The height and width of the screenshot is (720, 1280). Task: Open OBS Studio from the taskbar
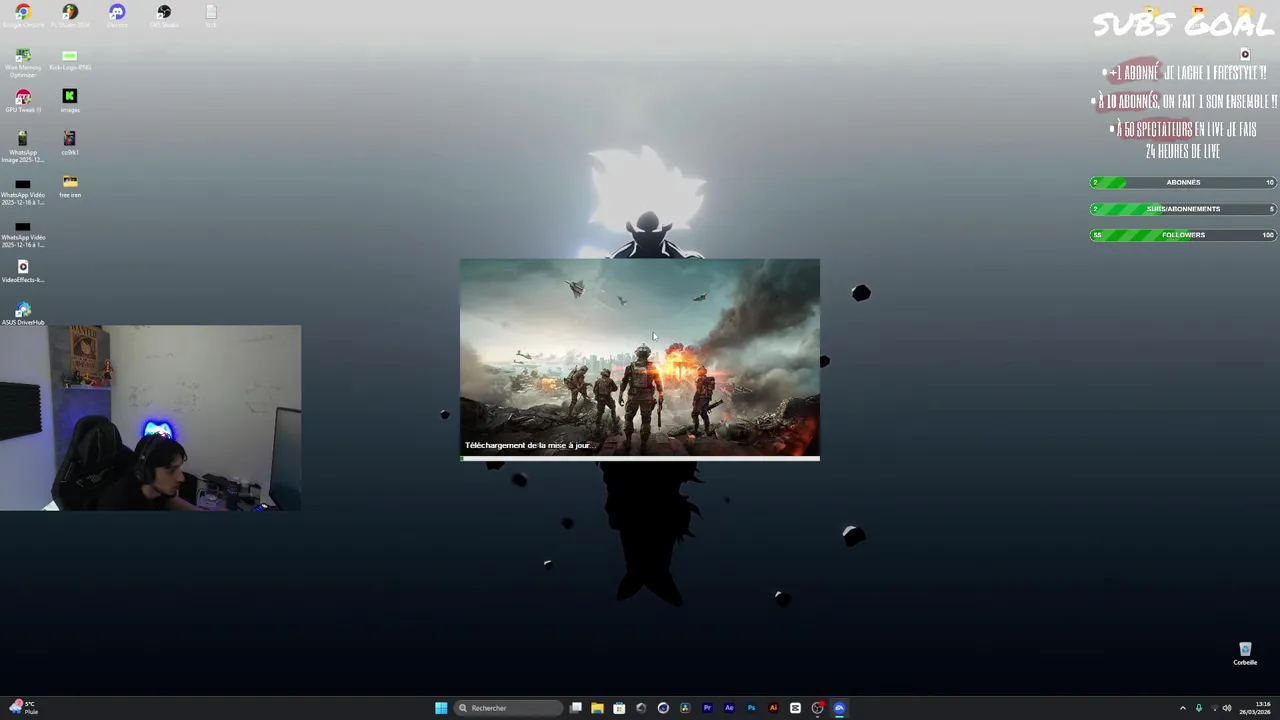point(817,708)
